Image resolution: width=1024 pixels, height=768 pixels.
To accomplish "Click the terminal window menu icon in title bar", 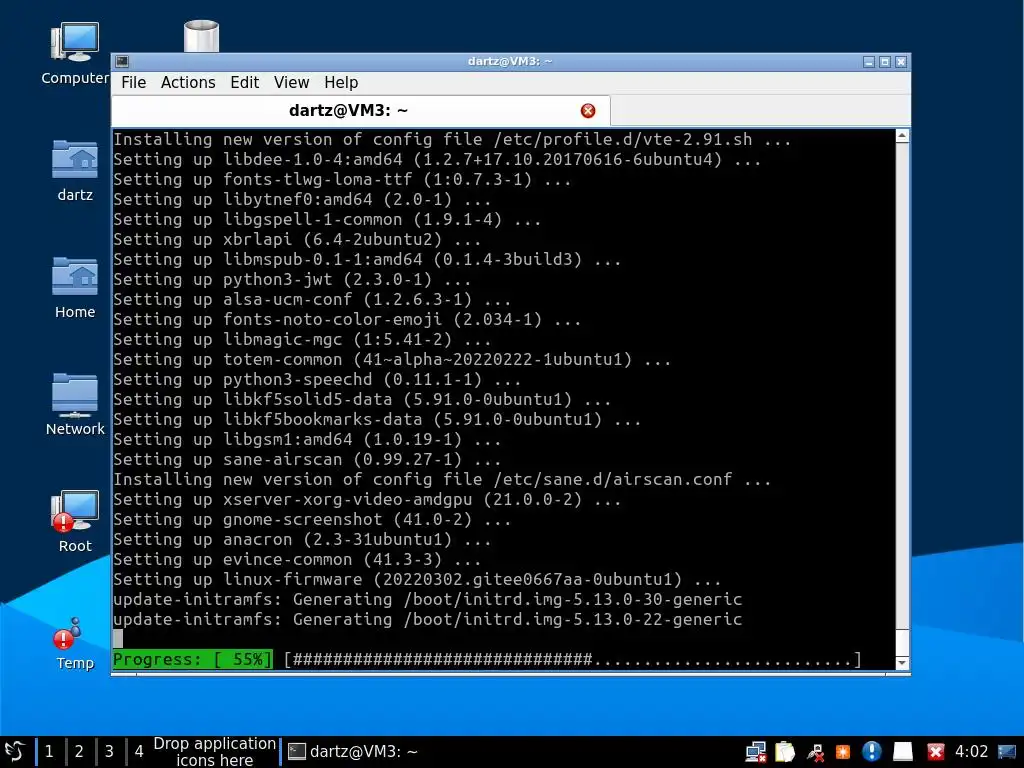I will (x=122, y=61).
